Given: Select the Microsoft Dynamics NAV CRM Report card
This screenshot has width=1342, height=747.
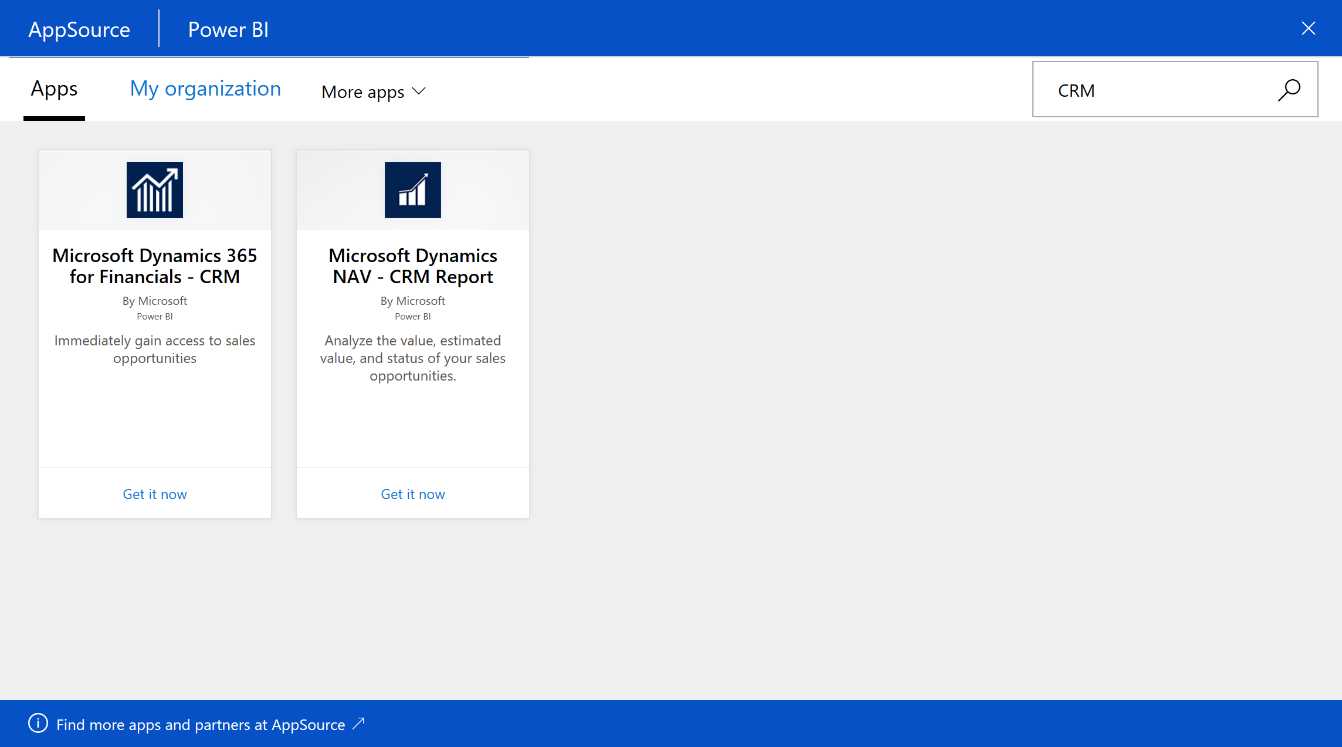Looking at the screenshot, I should pos(412,266).
